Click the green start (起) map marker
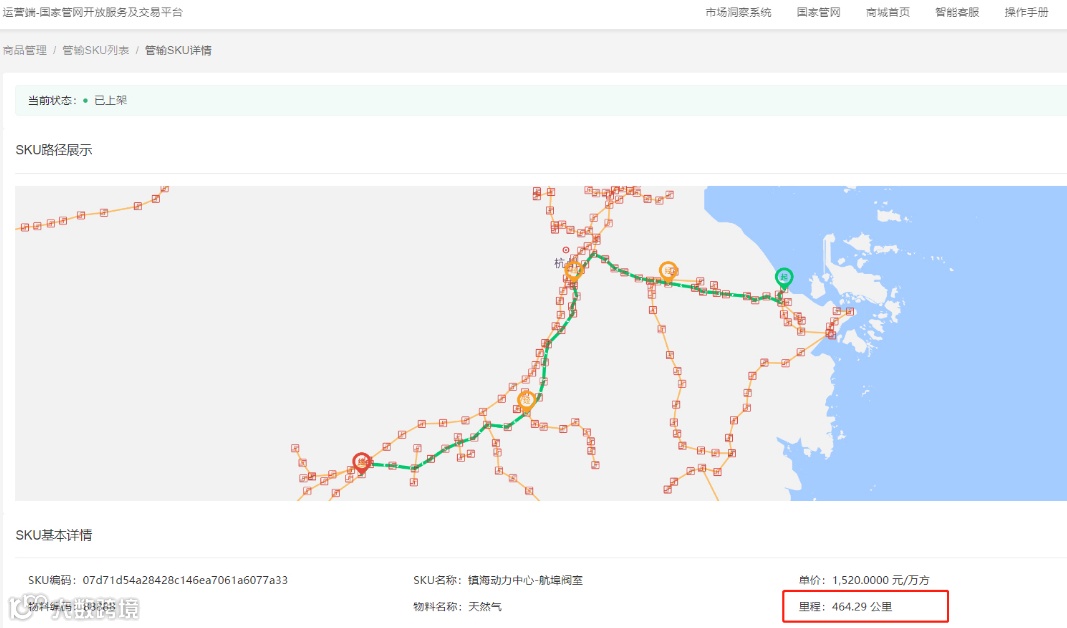 click(x=784, y=278)
